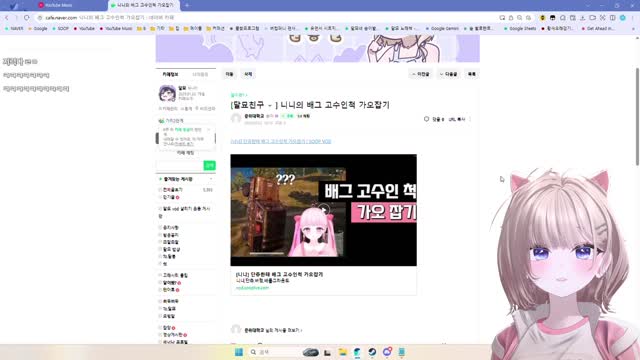Collapse the 즐겨찾는 게시판 section
The height and width of the screenshot is (360, 640).
pos(211,179)
